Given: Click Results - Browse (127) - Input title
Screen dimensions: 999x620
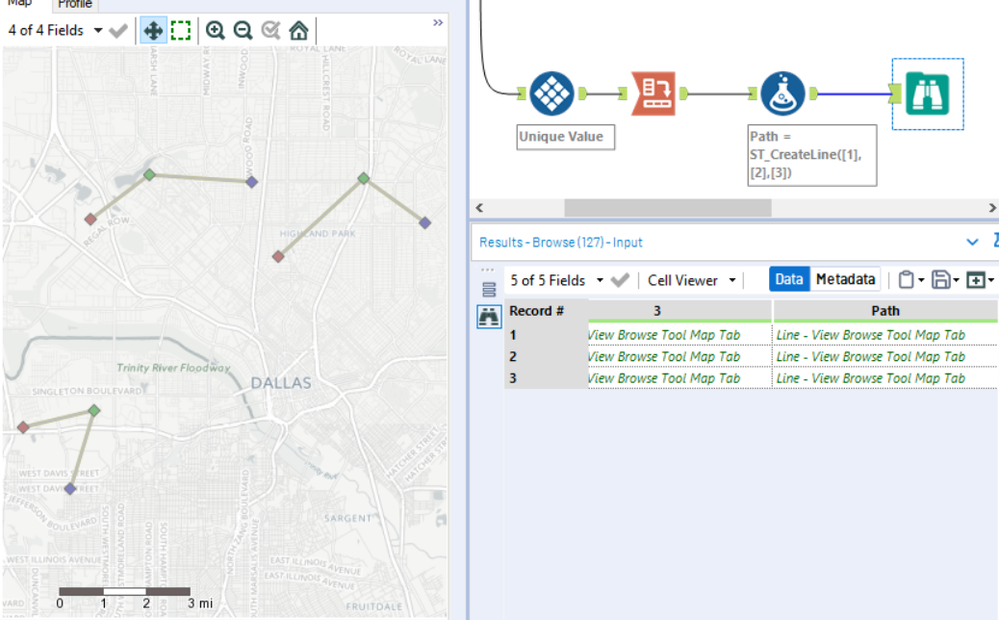Looking at the screenshot, I should (561, 242).
